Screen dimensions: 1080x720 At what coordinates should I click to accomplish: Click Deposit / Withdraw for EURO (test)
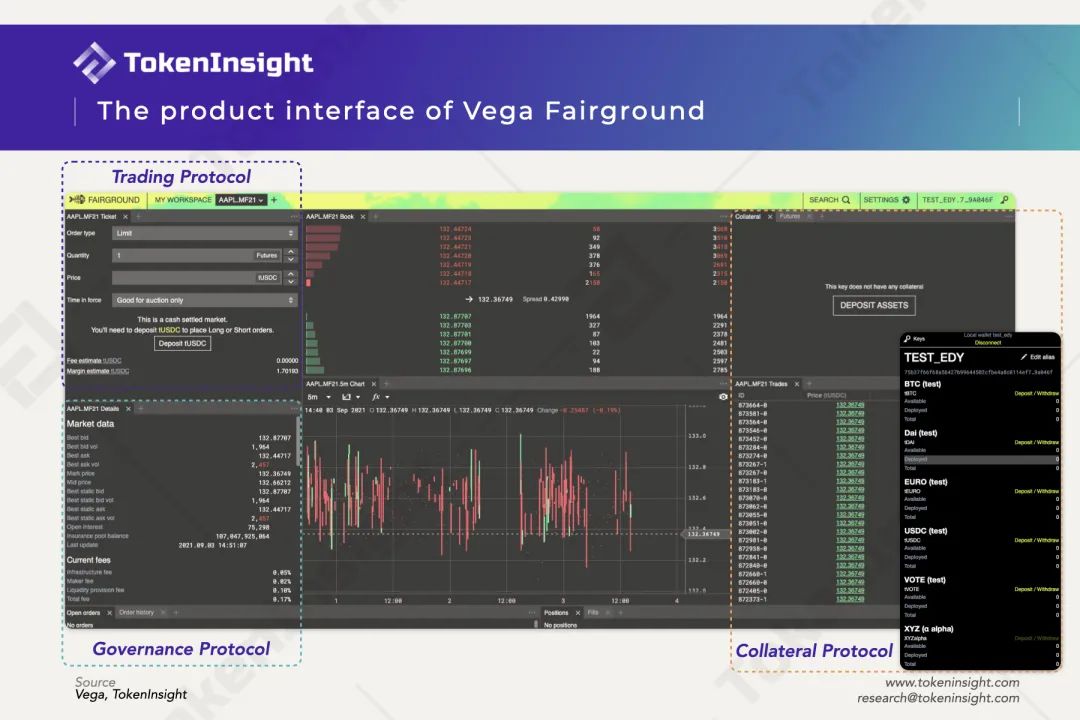1037,491
